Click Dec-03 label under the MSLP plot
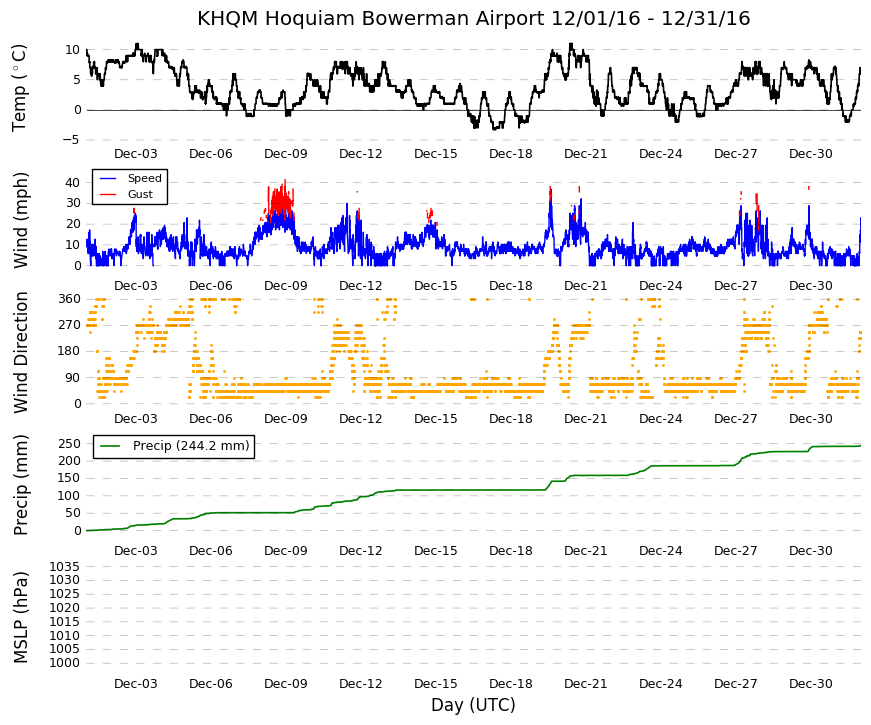This screenshot has height=725, width=871. pyautogui.click(x=136, y=684)
